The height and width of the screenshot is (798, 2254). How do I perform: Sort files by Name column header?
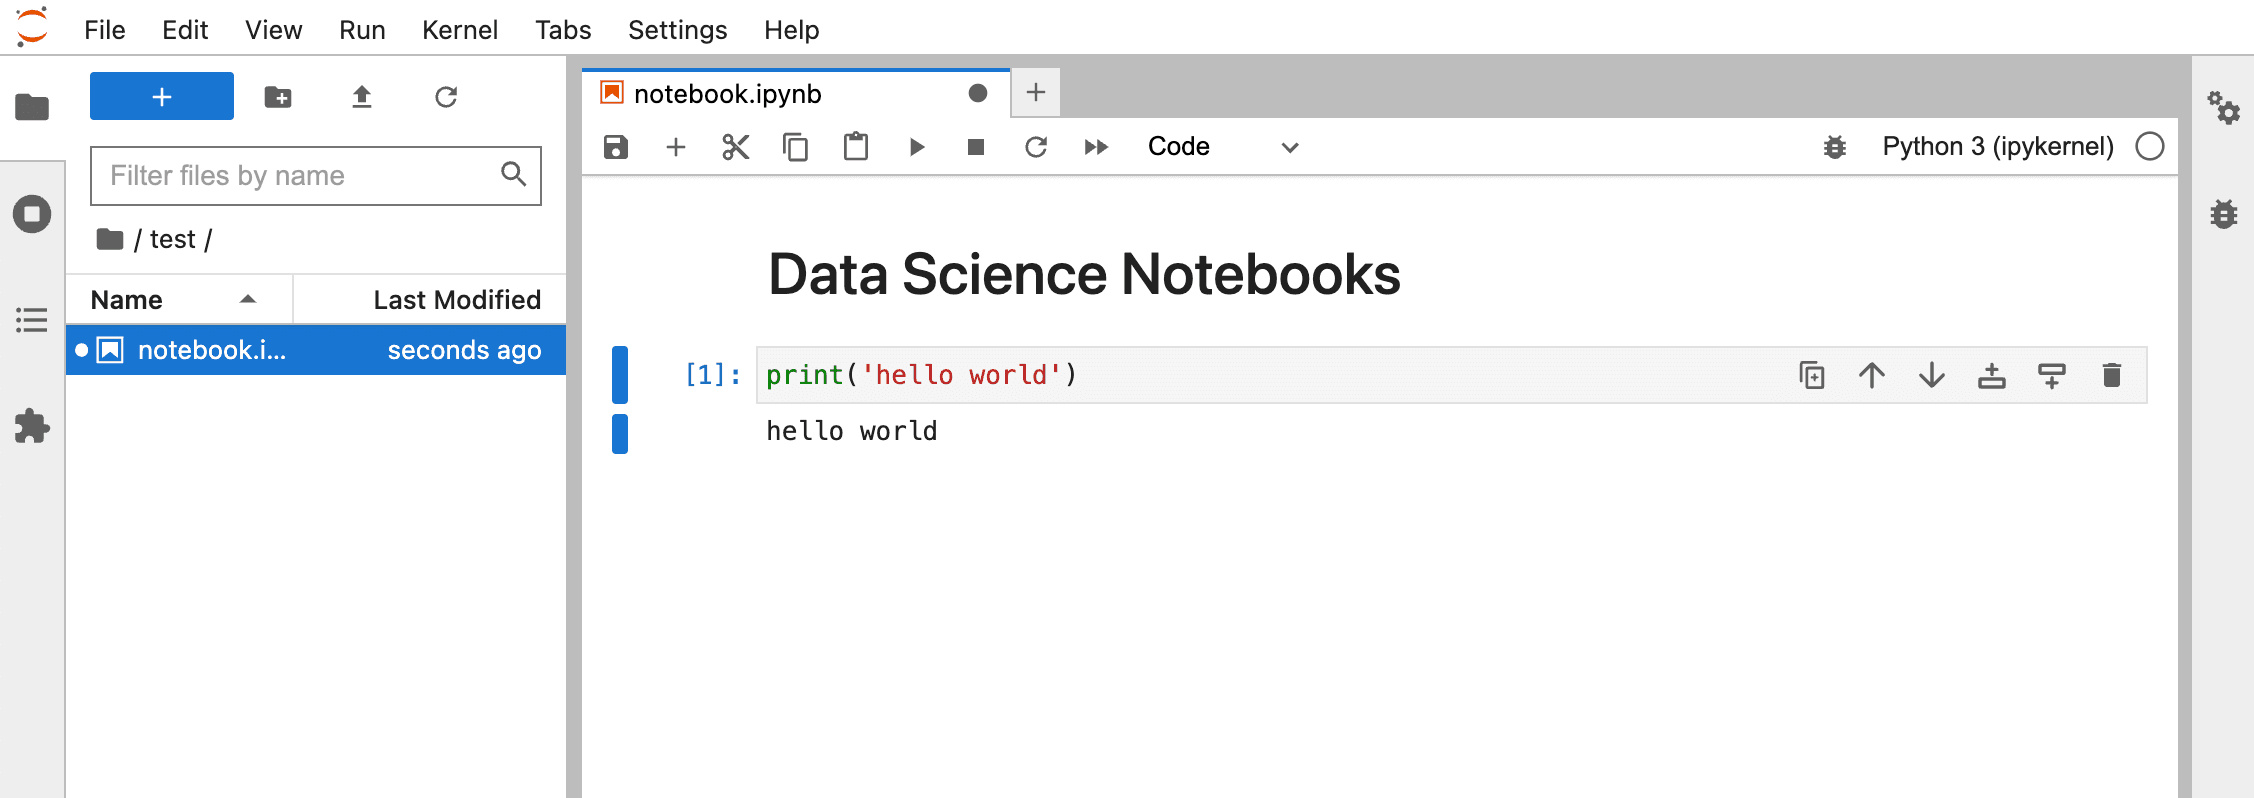[127, 300]
